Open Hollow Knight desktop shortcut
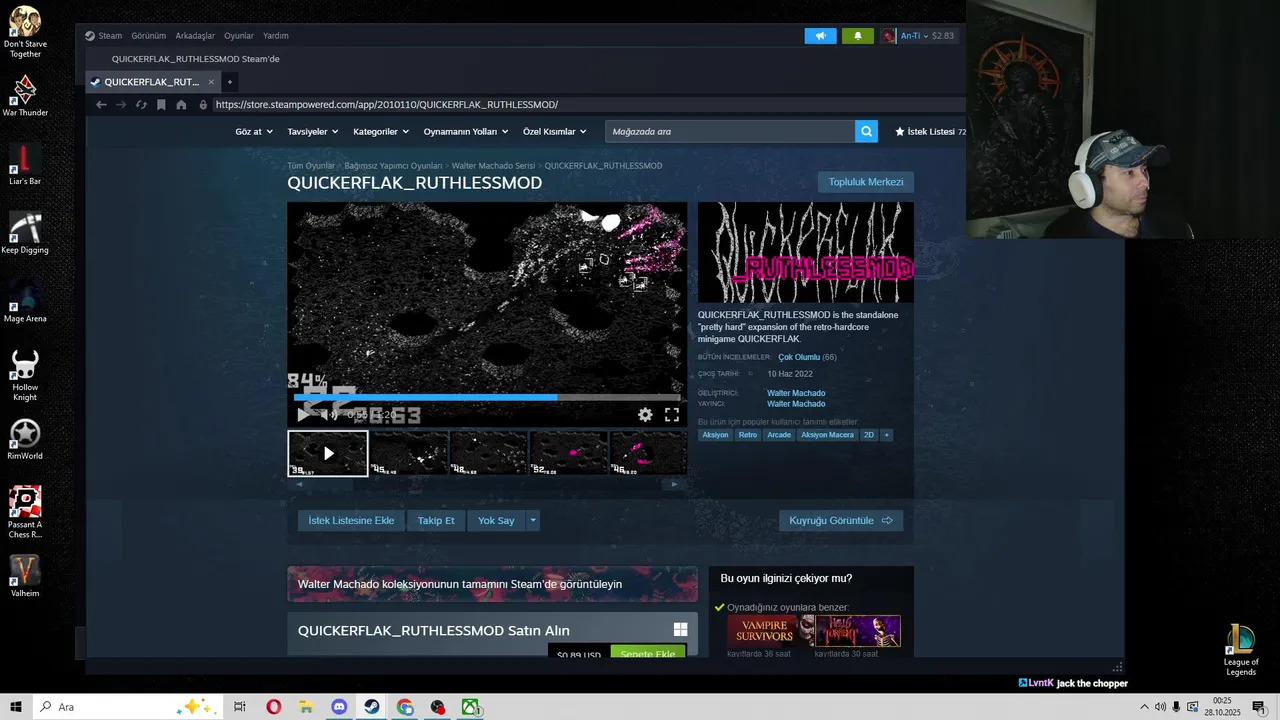Viewport: 1280px width, 720px height. tap(25, 375)
